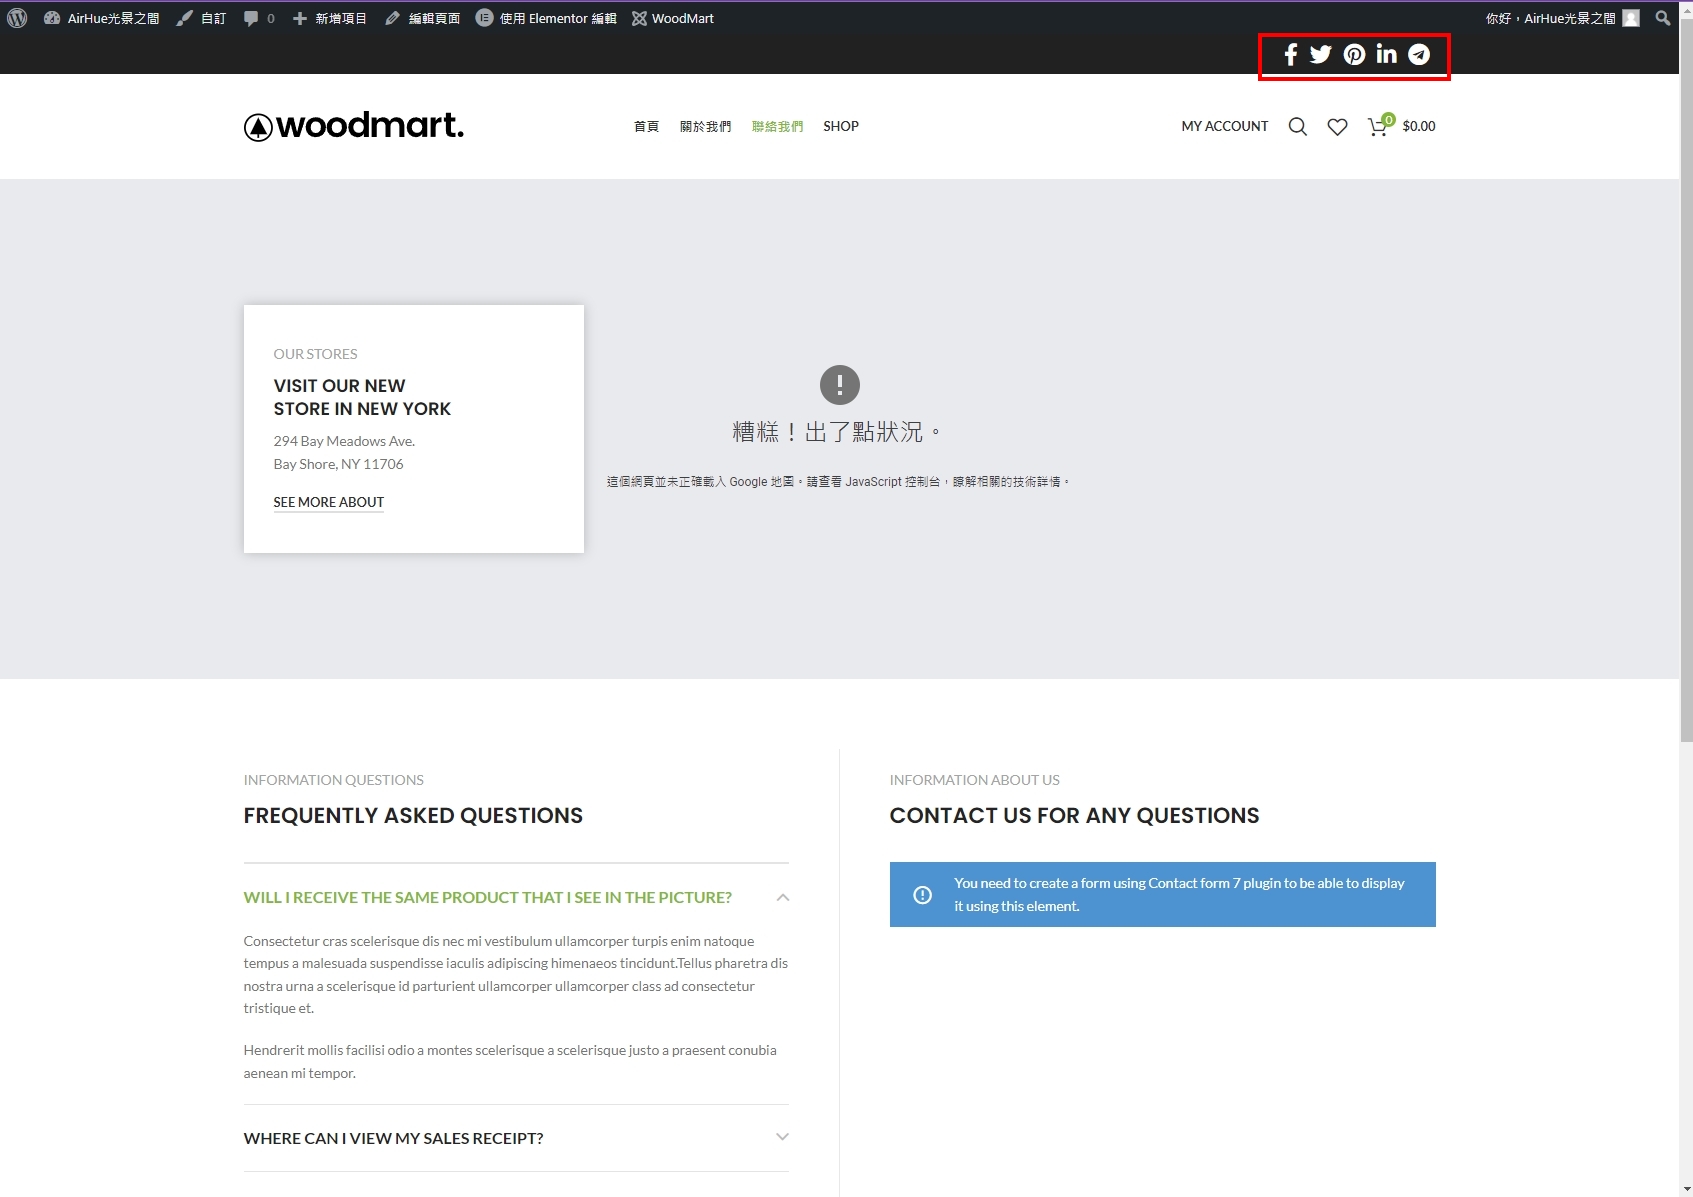This screenshot has width=1693, height=1197.
Task: Click the '294 Bay Meadows Ave.' address line
Action: pos(344,441)
